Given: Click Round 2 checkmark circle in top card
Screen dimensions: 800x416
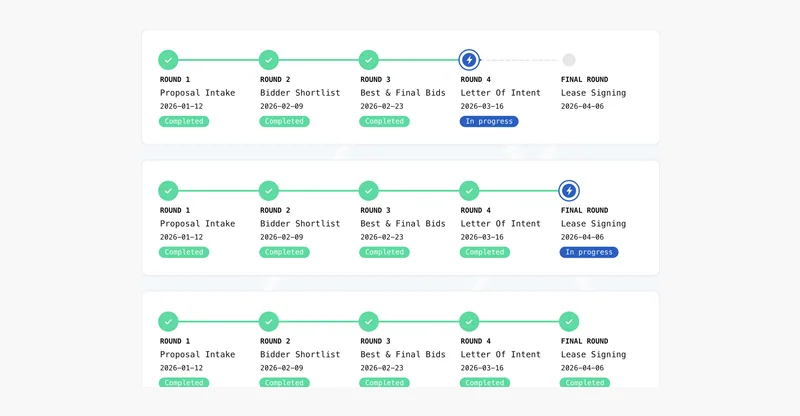Looking at the screenshot, I should (269, 60).
